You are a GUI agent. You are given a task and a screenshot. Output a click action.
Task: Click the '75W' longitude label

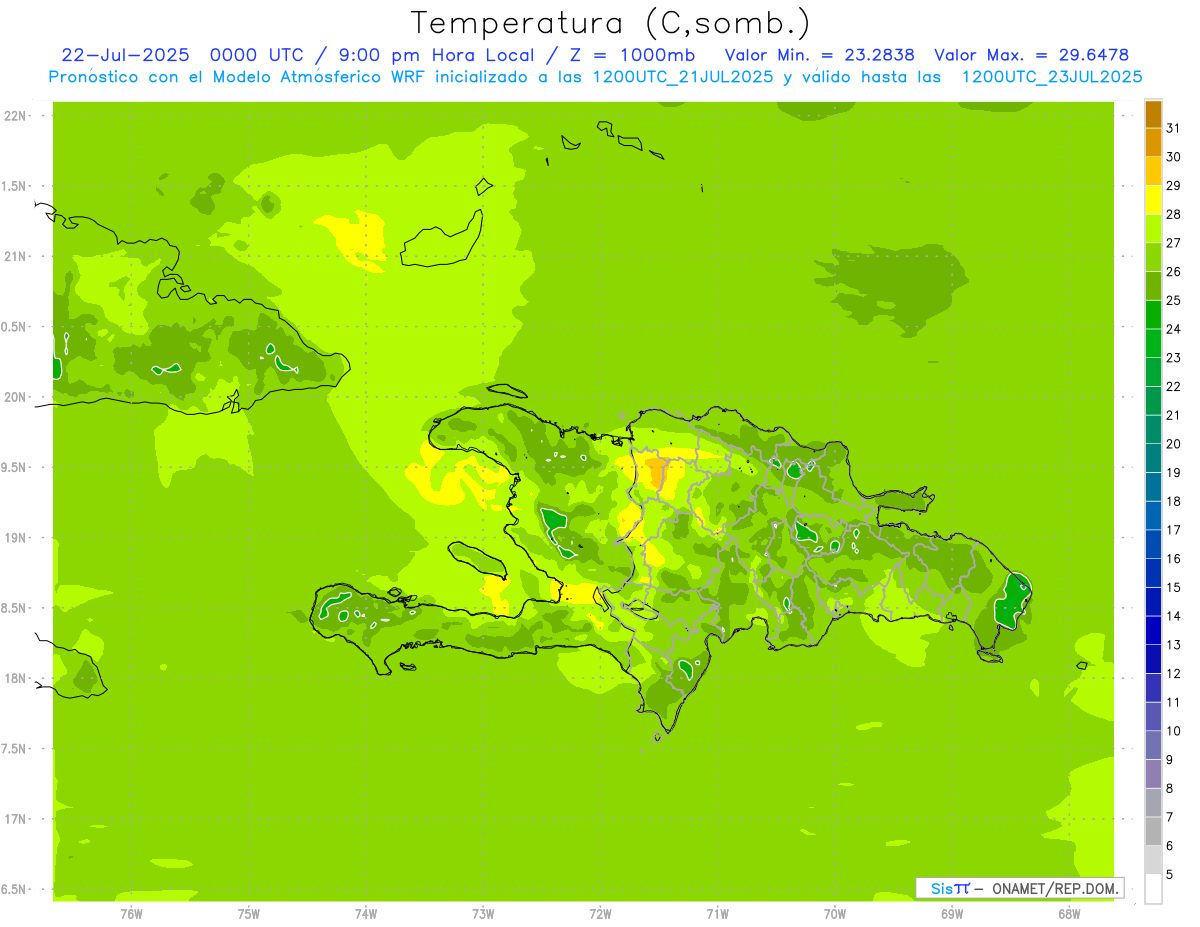tap(248, 913)
